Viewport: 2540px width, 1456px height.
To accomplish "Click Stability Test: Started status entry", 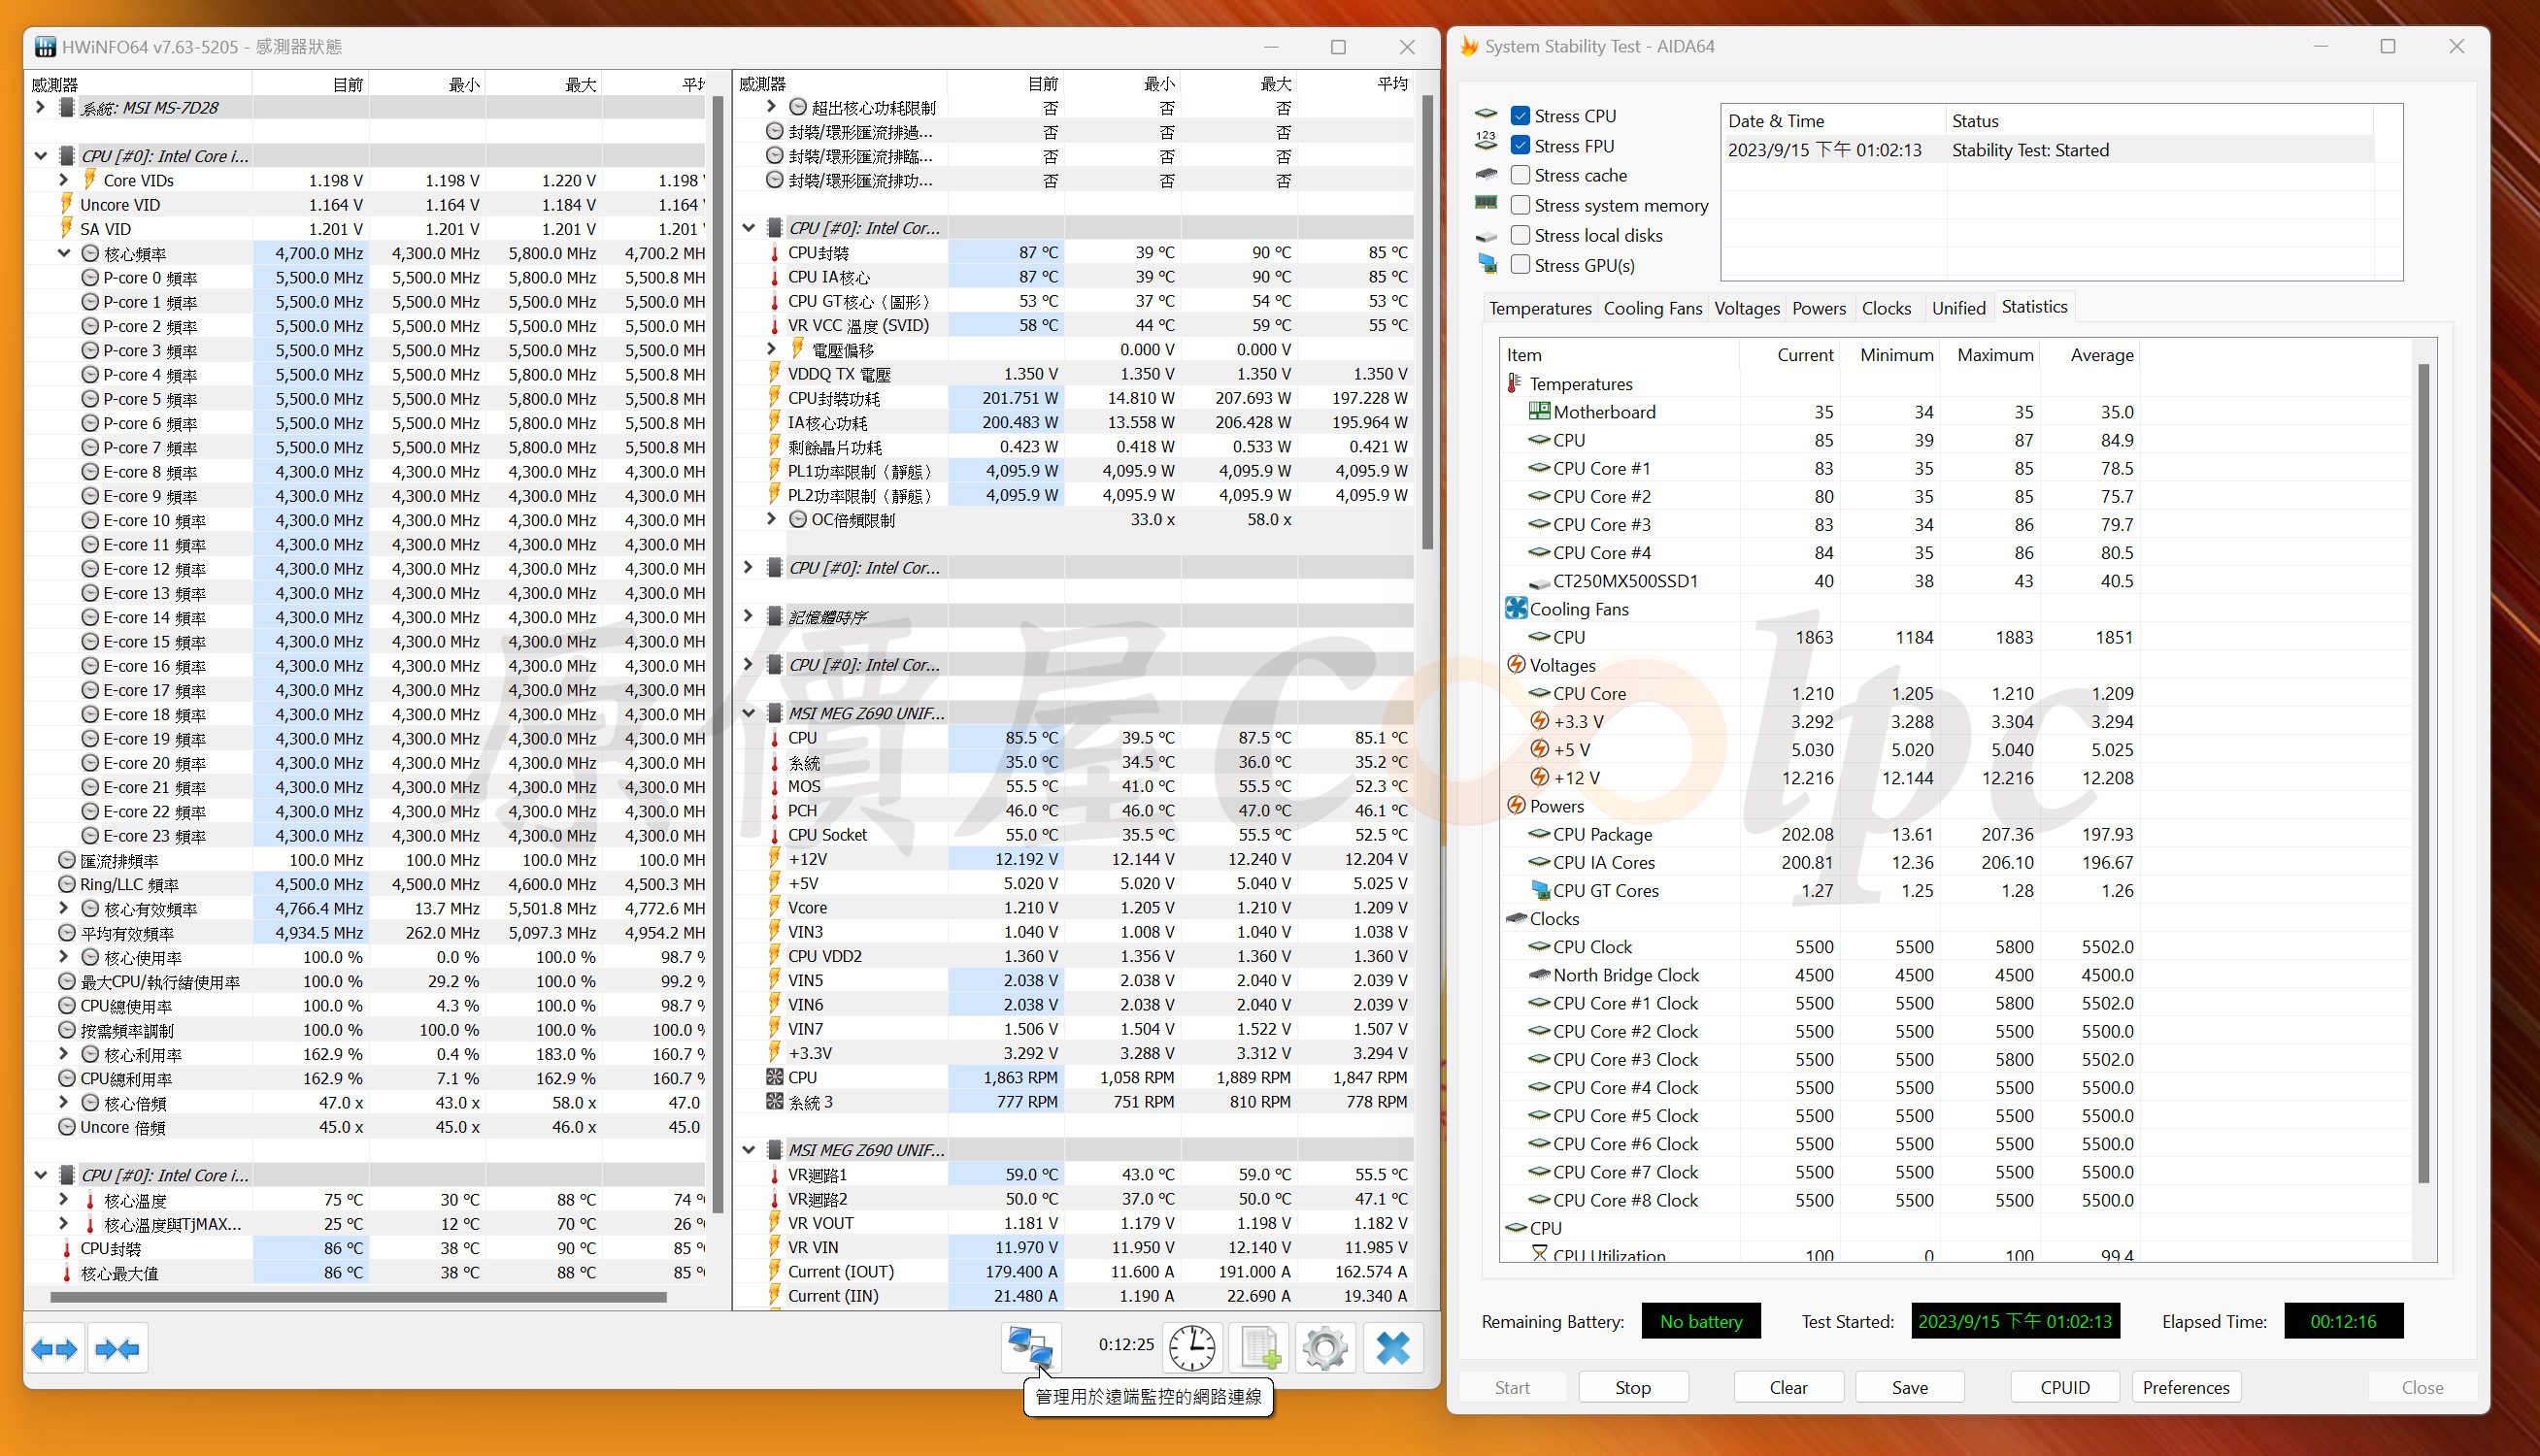I will point(2030,150).
